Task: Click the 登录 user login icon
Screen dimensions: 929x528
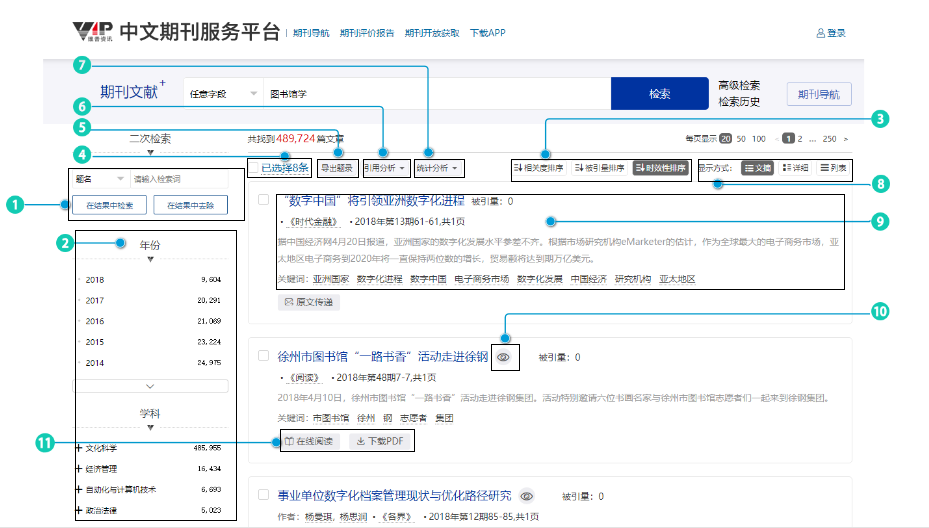Action: point(822,33)
